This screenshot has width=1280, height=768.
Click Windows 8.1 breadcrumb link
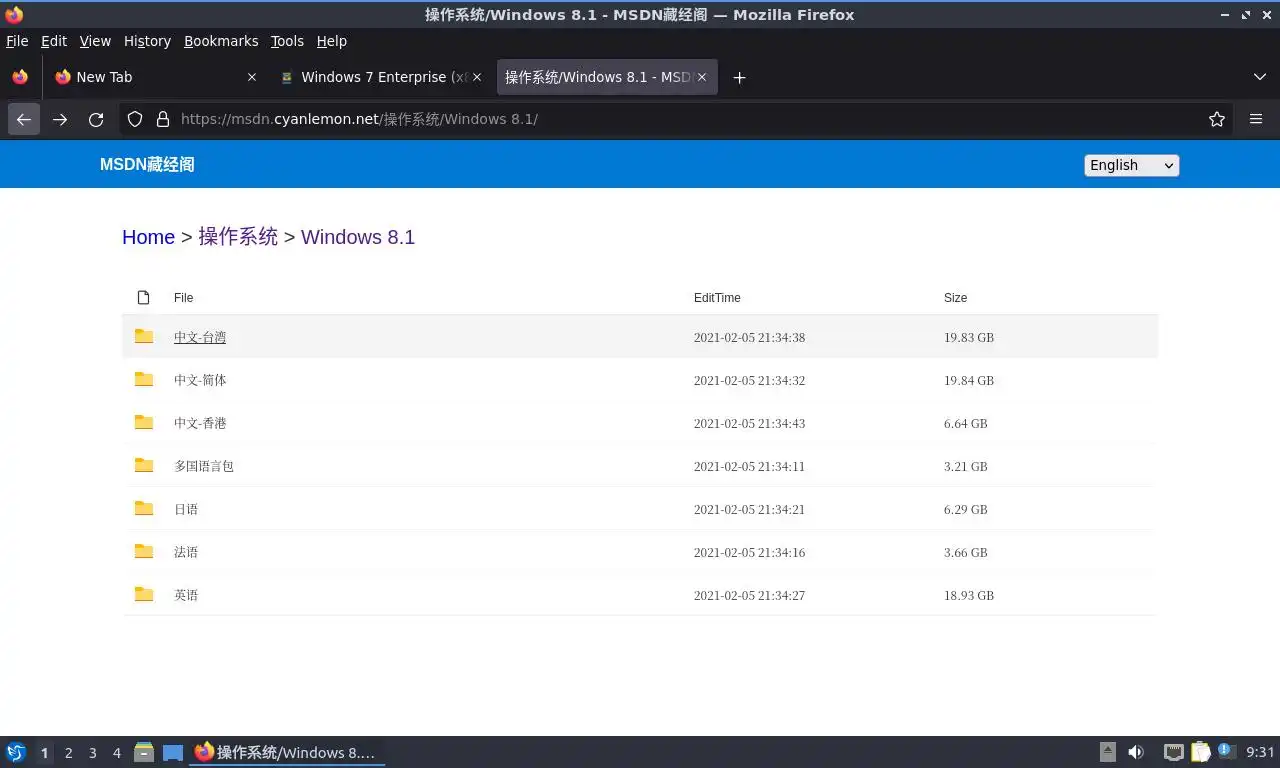click(x=358, y=237)
